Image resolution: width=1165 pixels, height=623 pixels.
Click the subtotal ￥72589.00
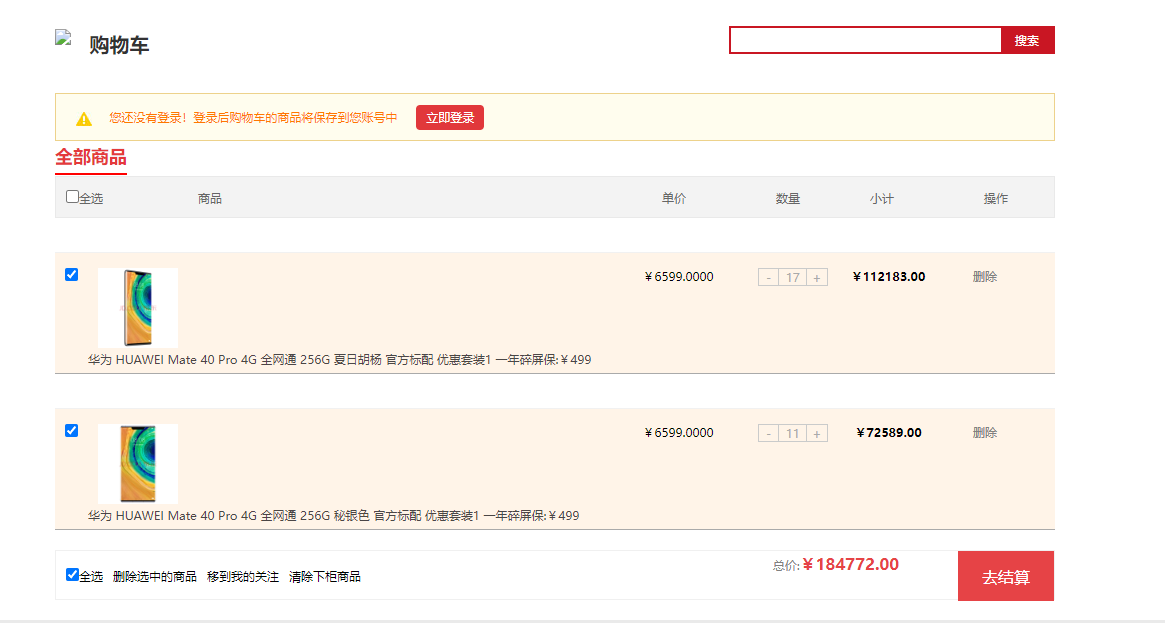pos(889,433)
